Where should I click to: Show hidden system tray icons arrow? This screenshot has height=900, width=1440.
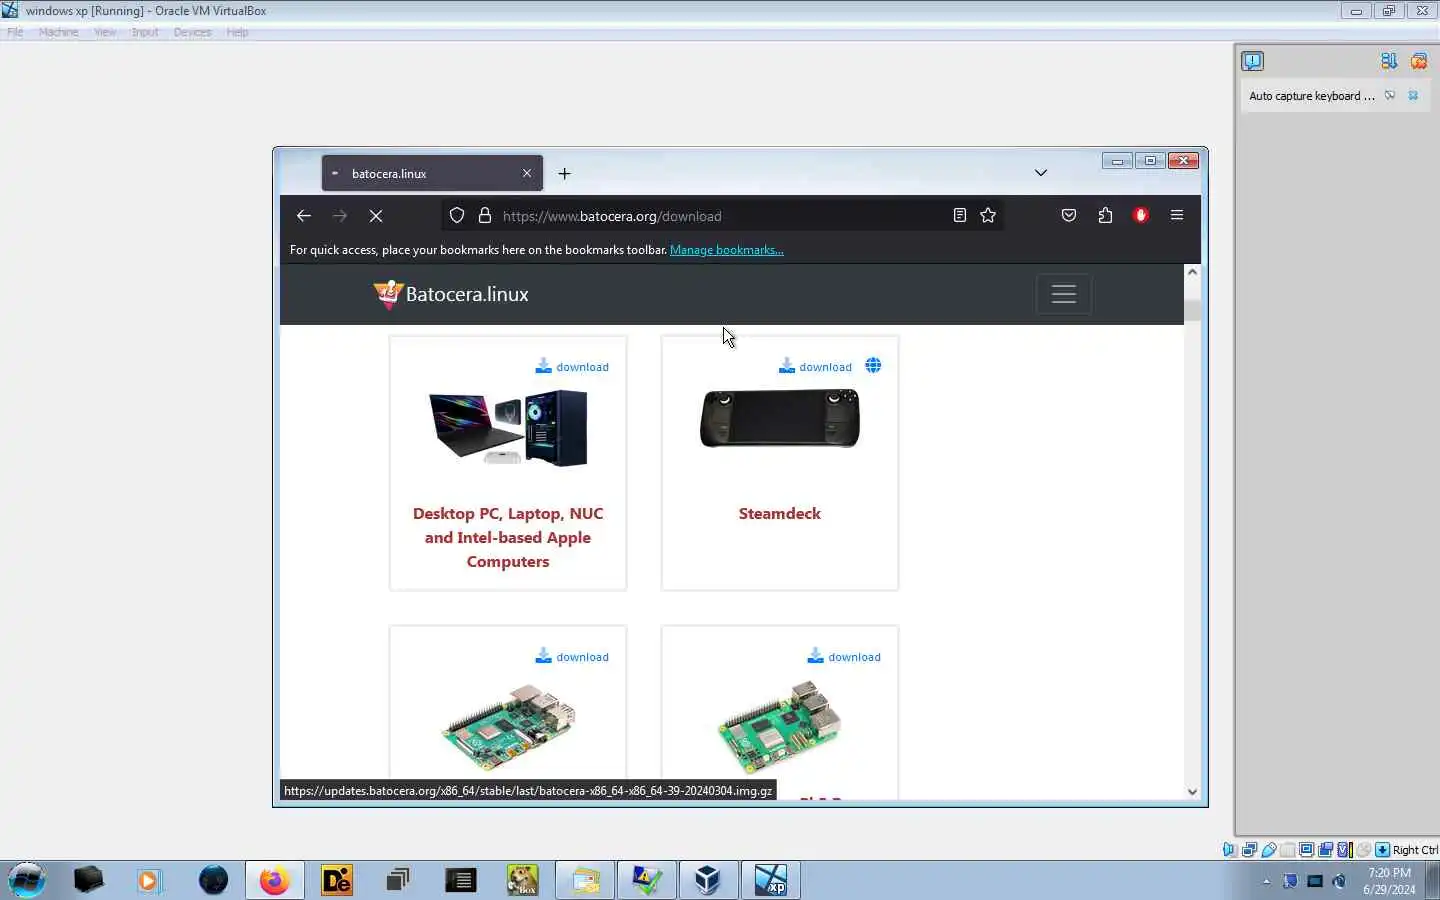click(1266, 881)
